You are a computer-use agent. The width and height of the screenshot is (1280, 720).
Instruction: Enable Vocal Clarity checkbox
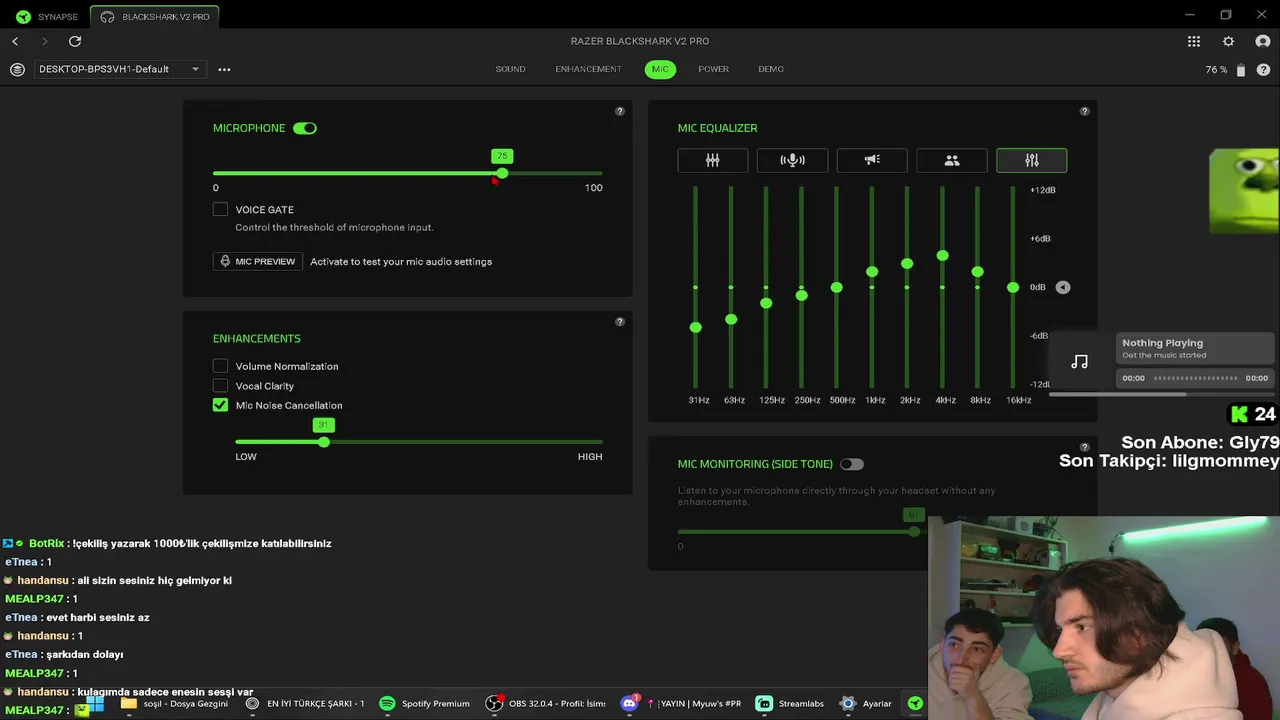220,385
